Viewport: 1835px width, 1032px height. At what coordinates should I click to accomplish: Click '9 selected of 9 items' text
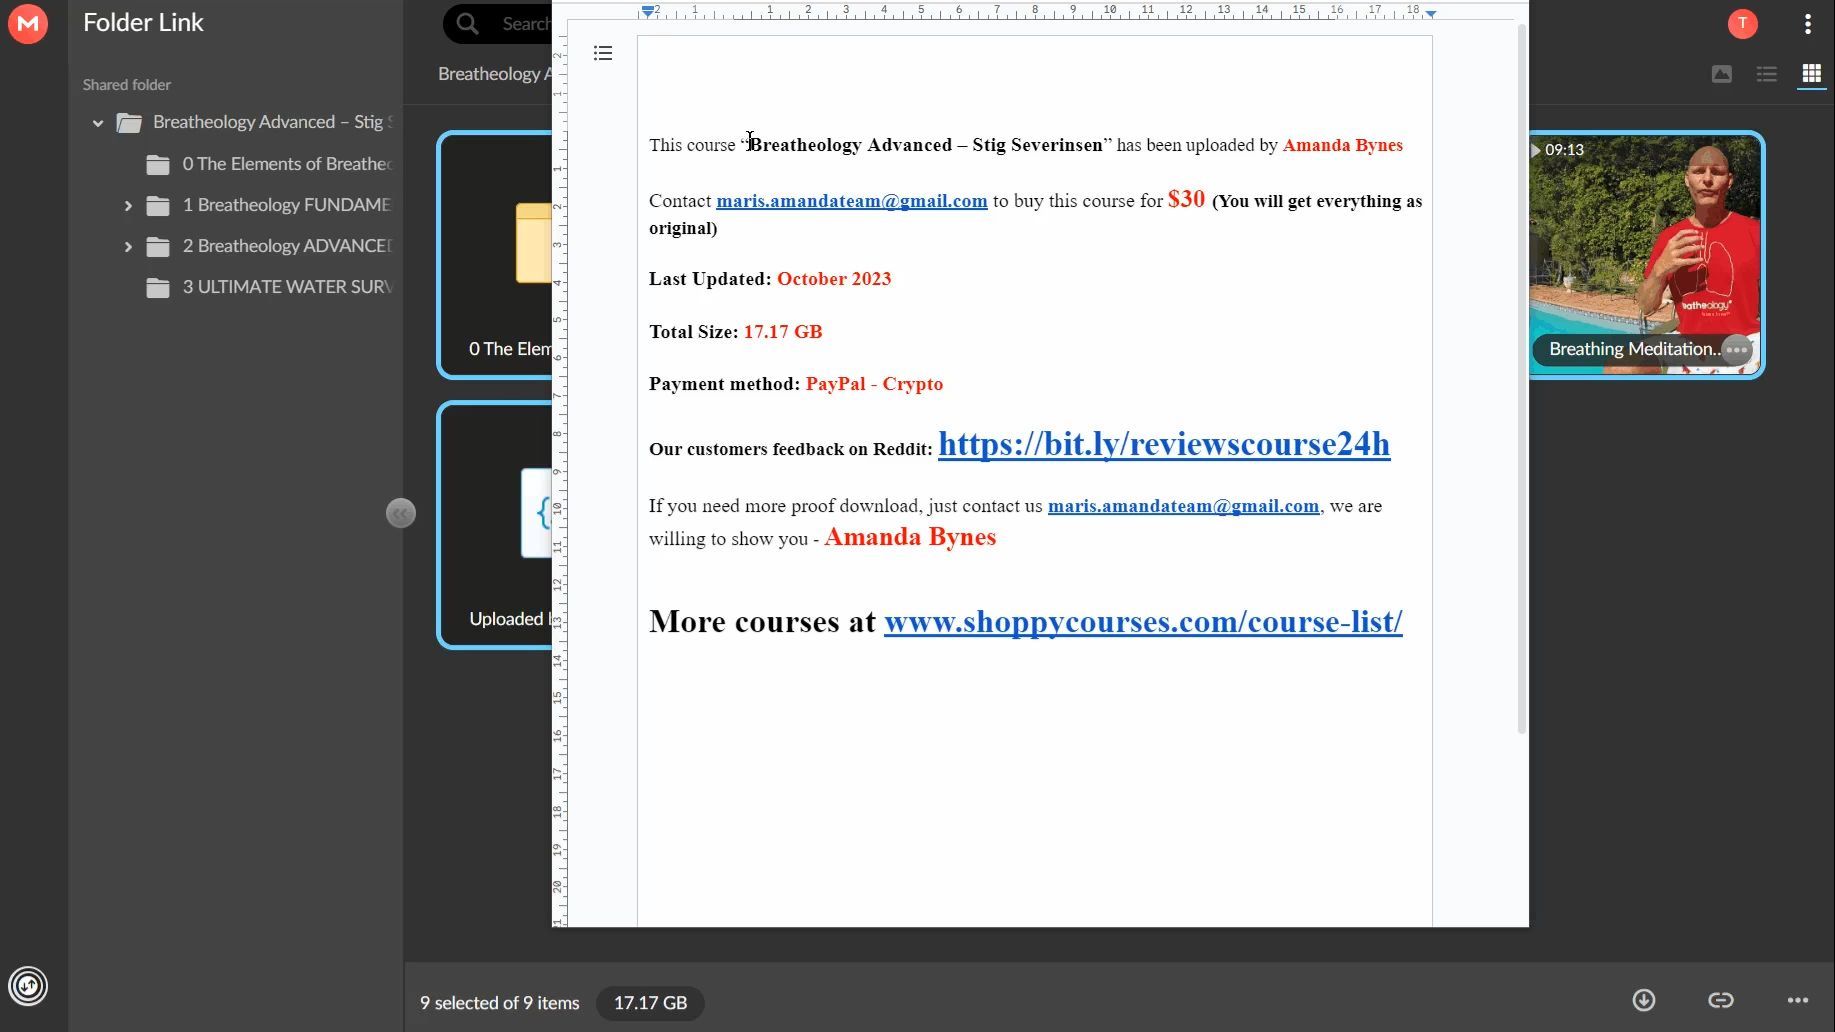[x=499, y=1003]
